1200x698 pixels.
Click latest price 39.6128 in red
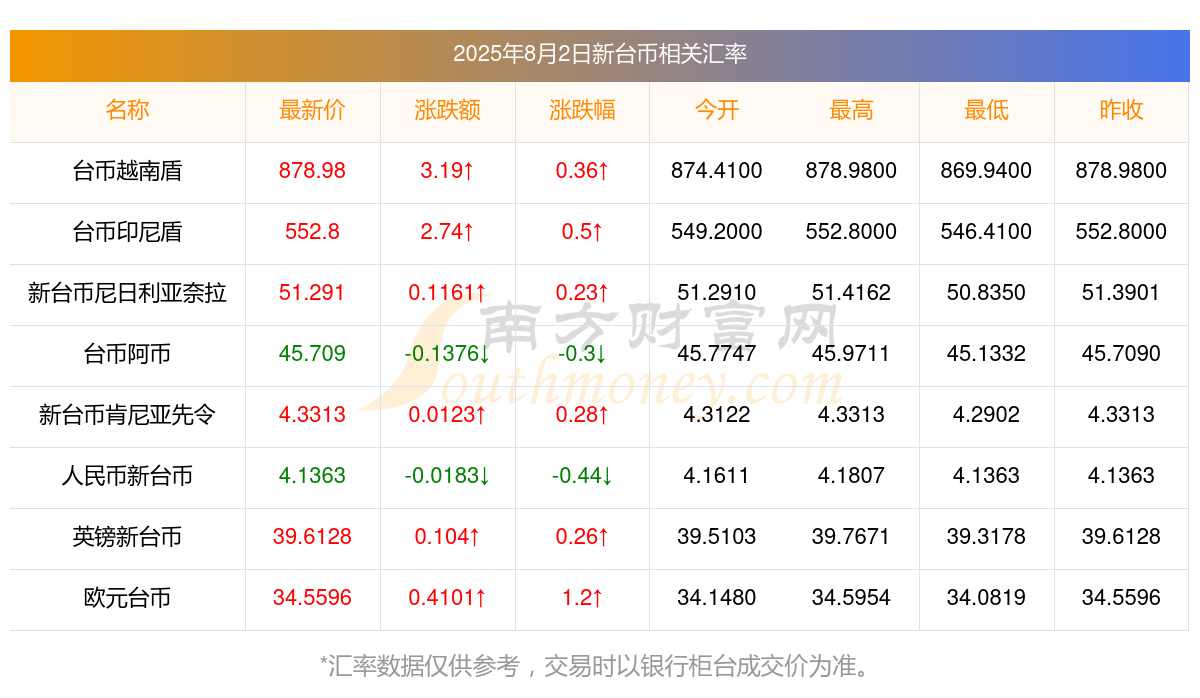(313, 537)
